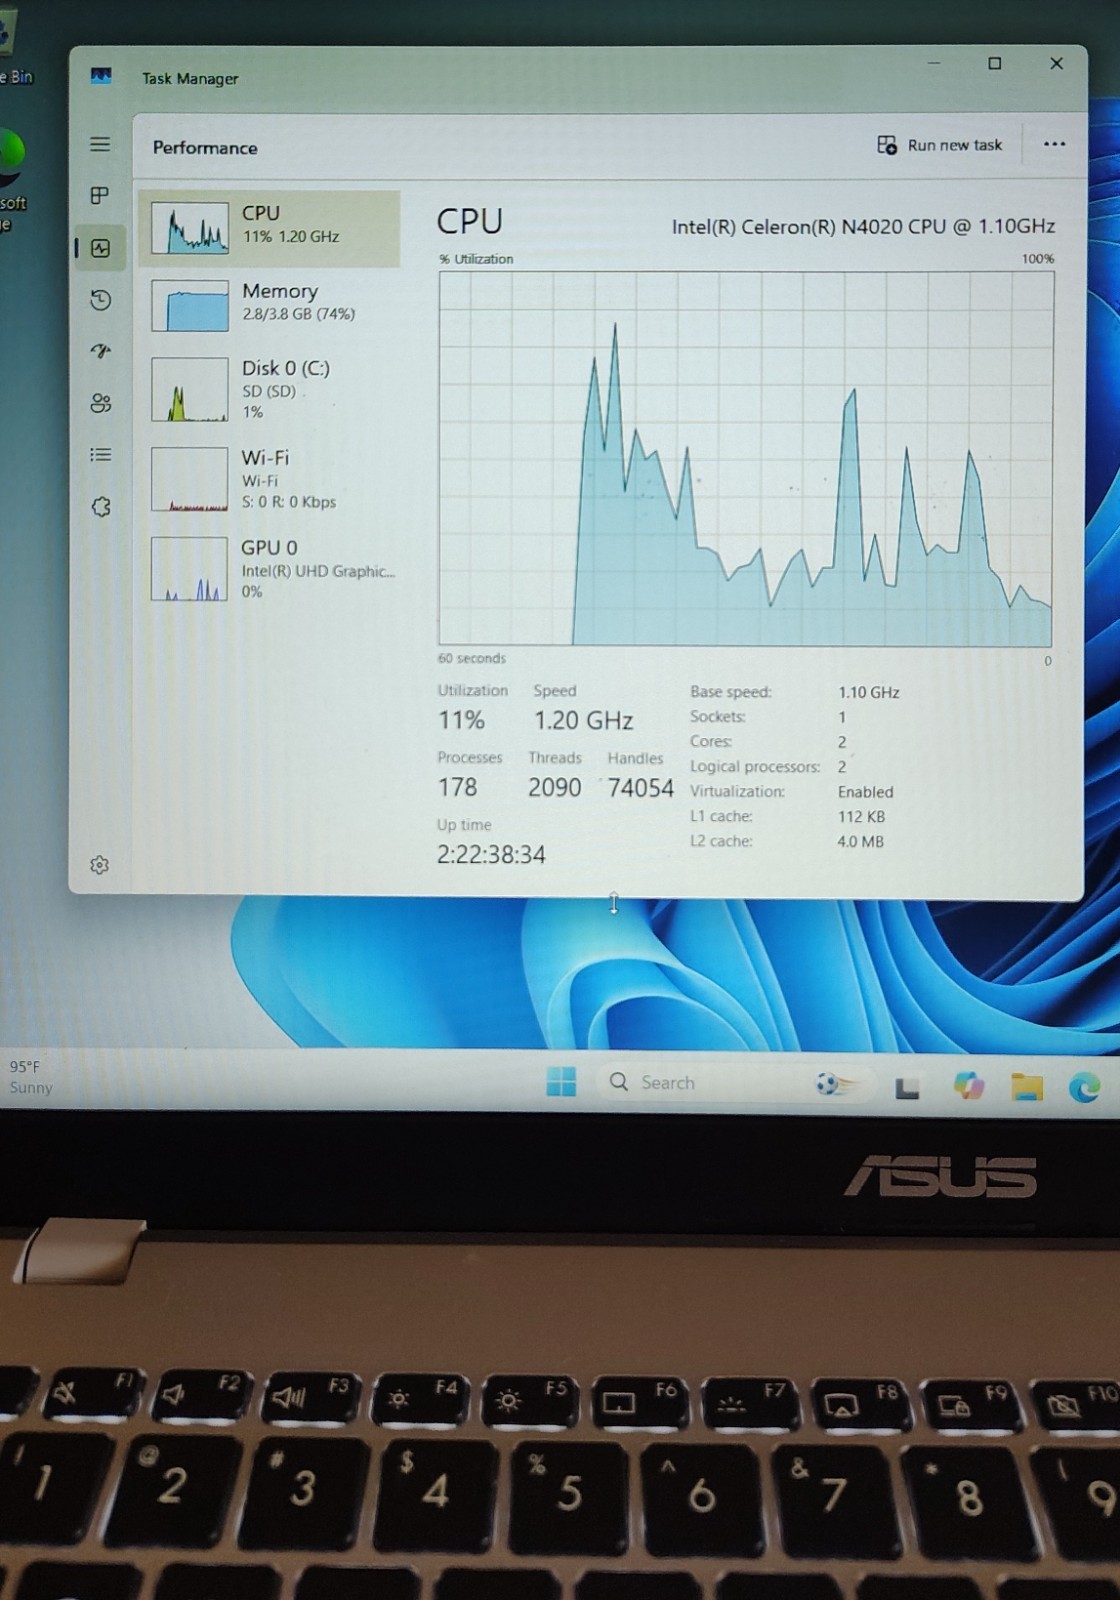Screen dimensions: 1120x1600
Task: Click Run new task button
Action: (939, 145)
